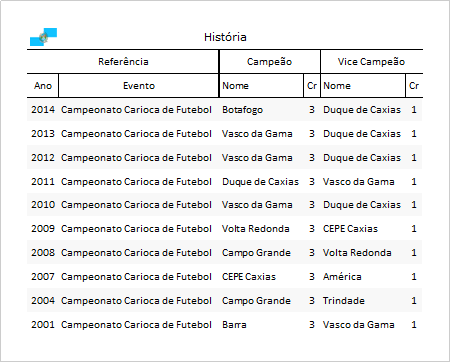Click the 2008 Campeonato Carioca event cell
Image resolution: width=451 pixels, height=363 pixels.
coord(136,253)
